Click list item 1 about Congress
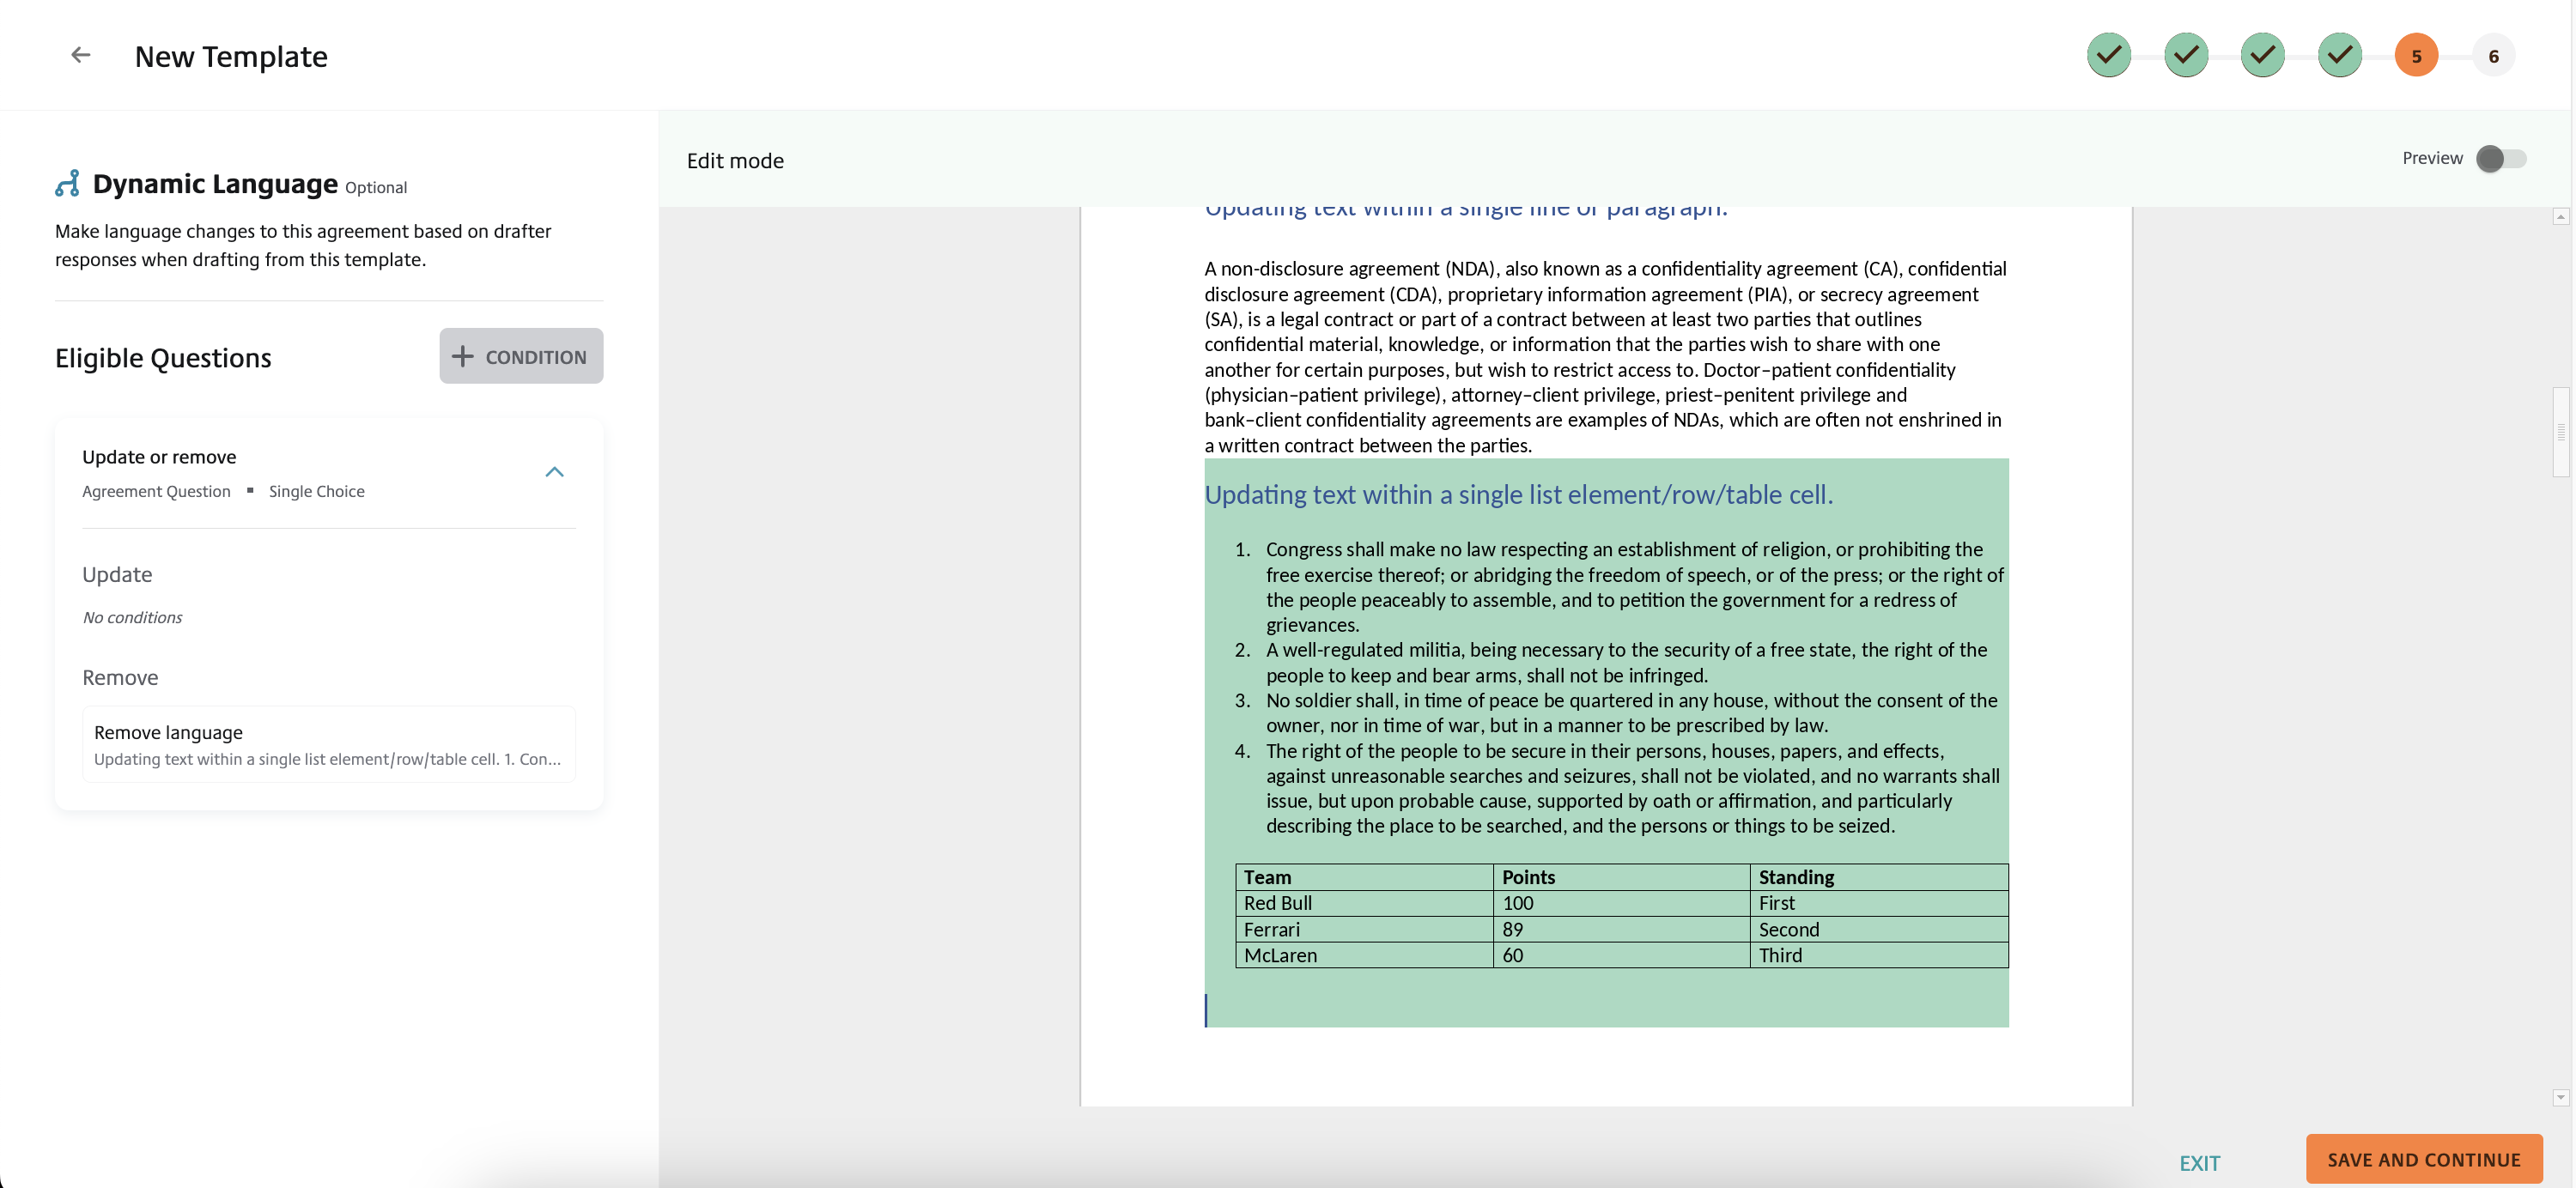2576x1188 pixels. [1634, 587]
